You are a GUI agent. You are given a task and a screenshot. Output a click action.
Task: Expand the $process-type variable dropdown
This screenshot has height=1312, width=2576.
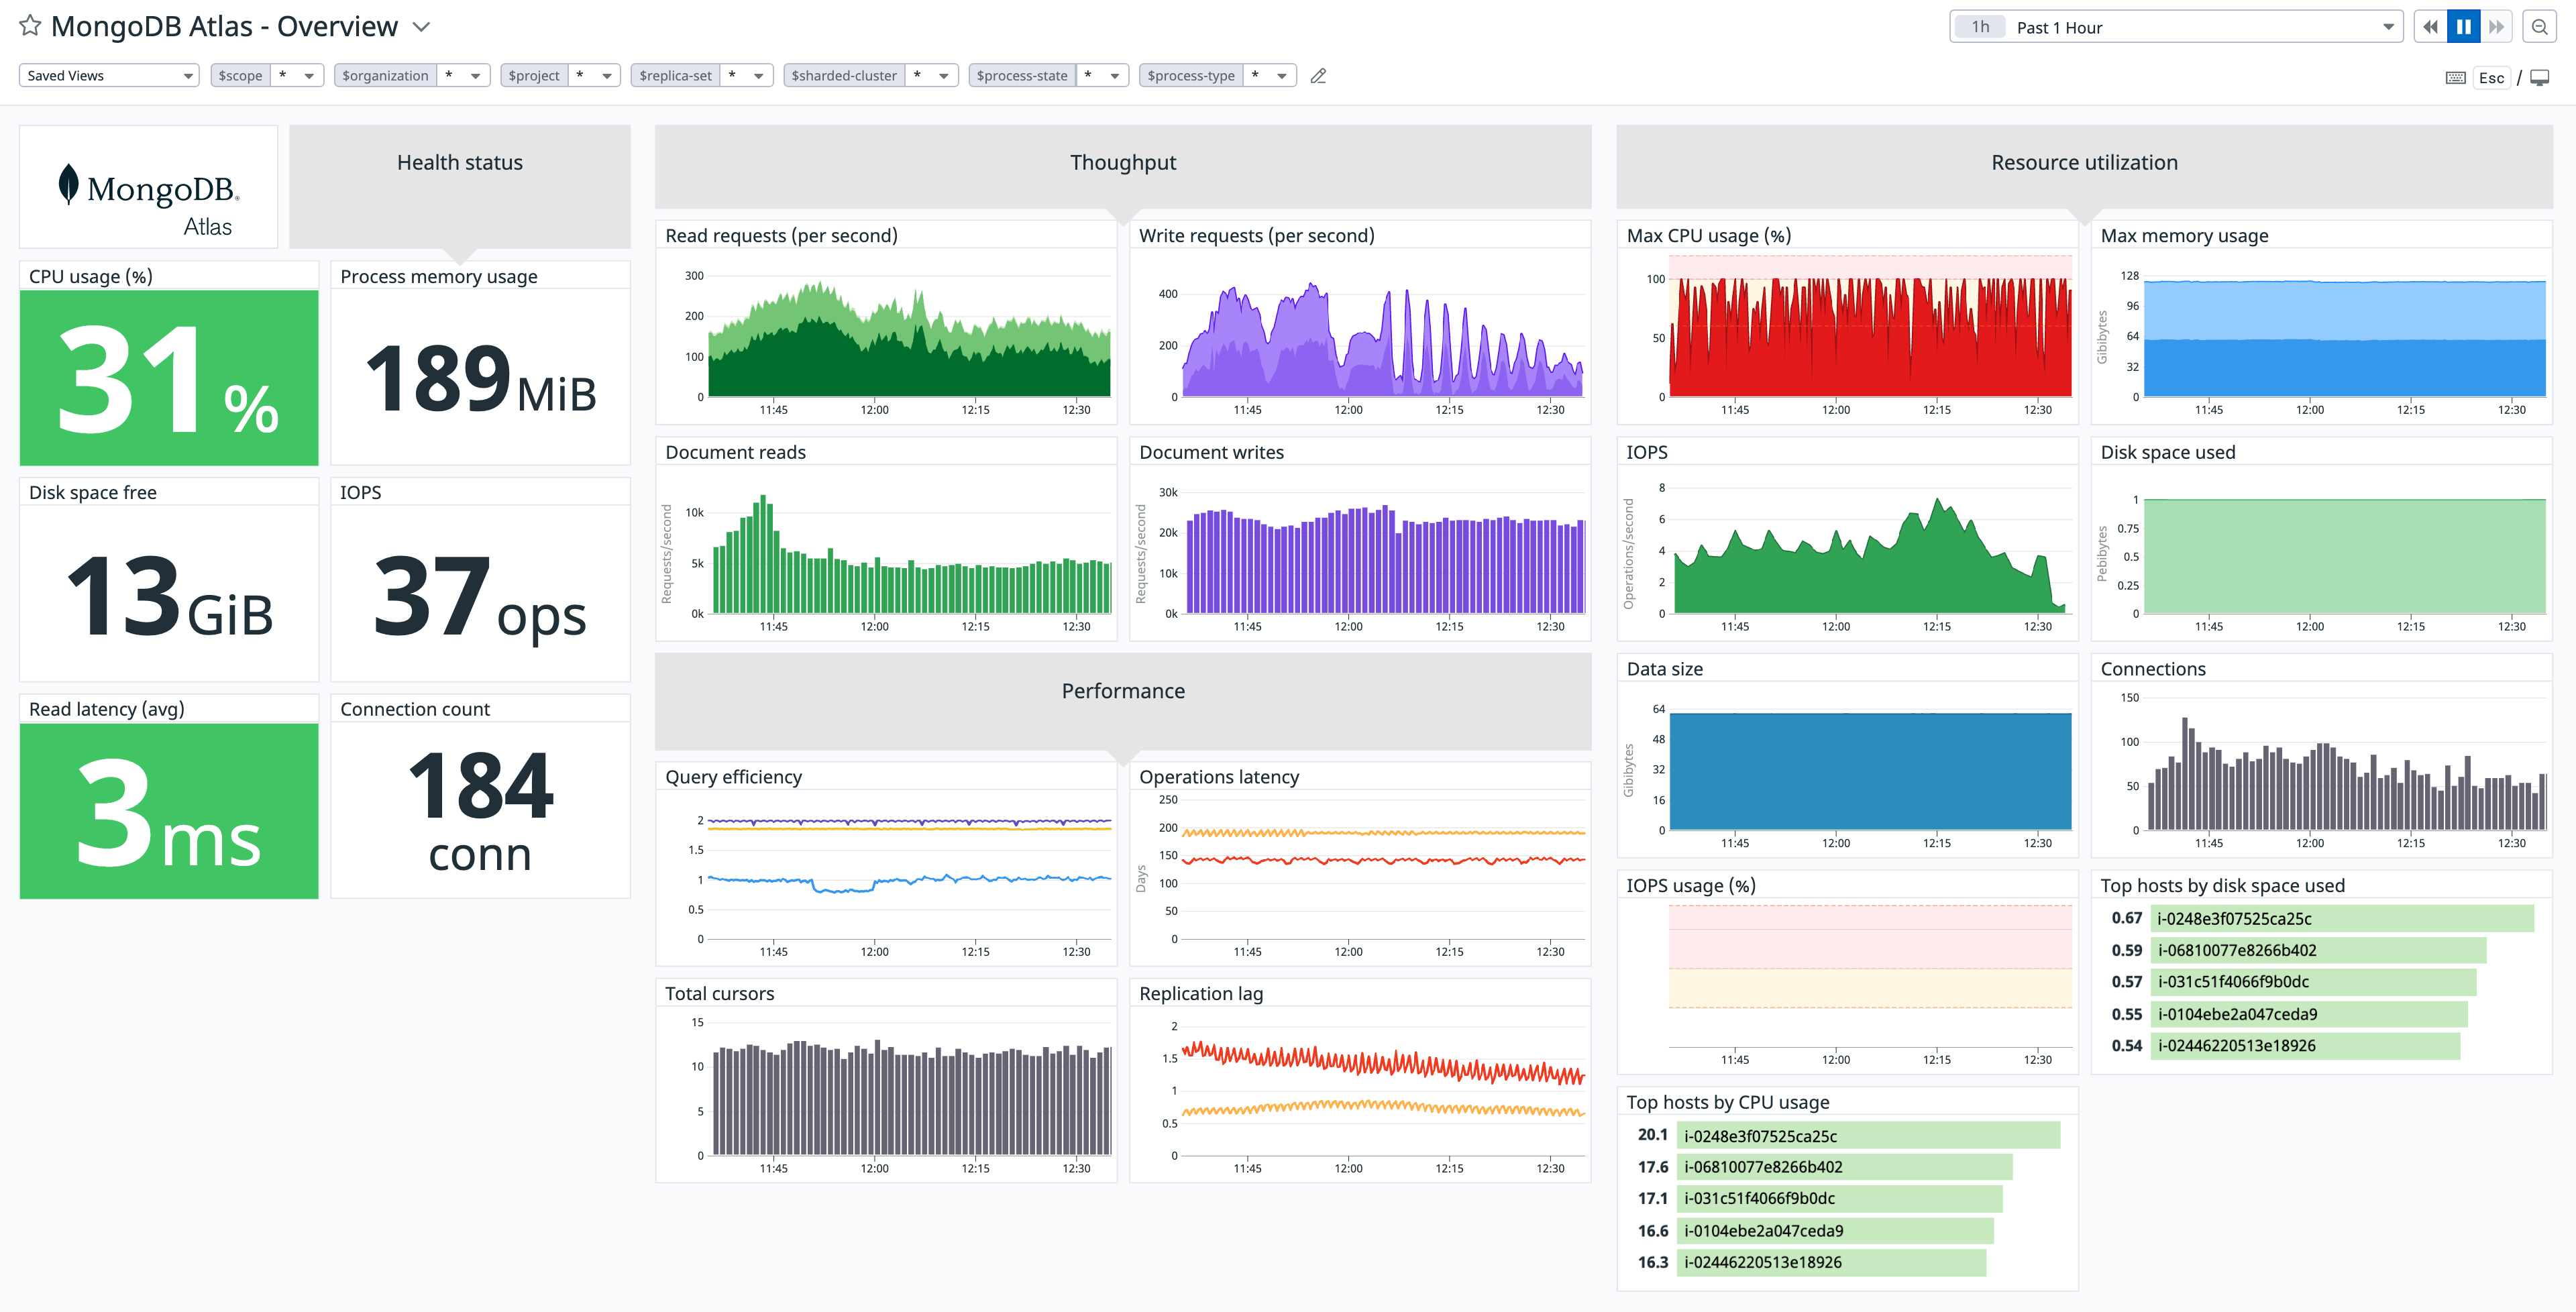tap(1282, 75)
